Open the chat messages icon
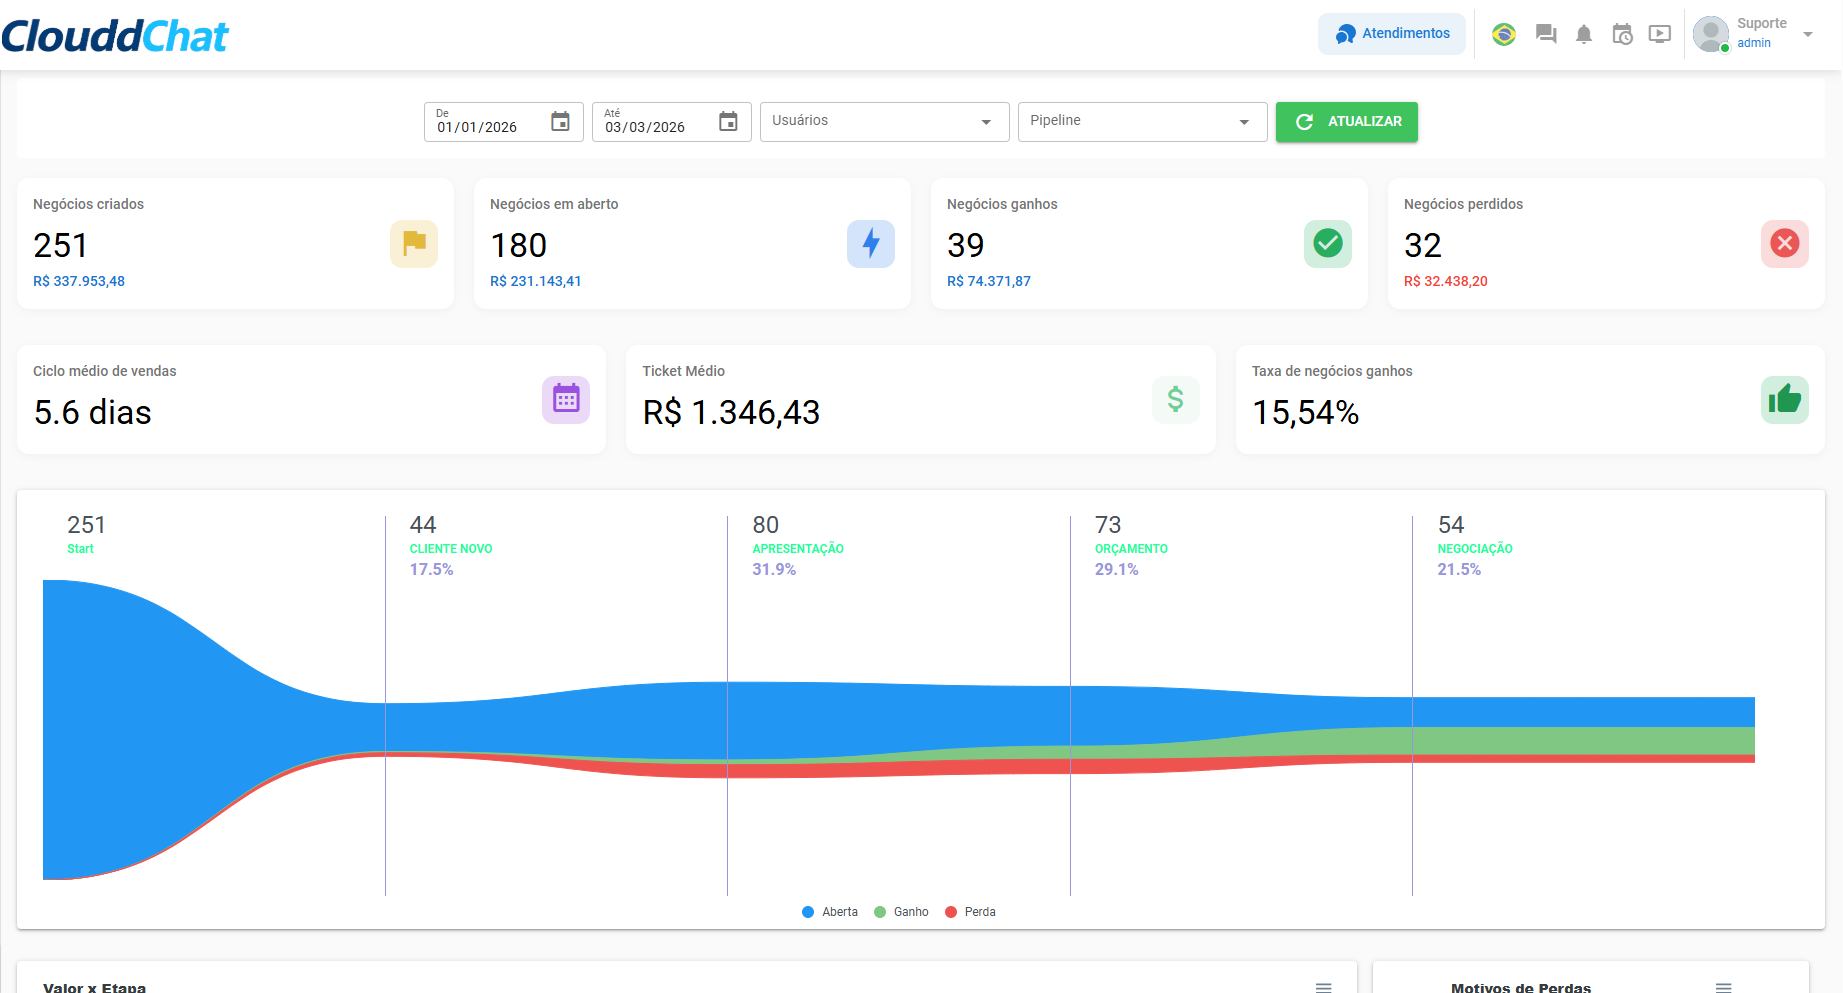 pos(1545,33)
